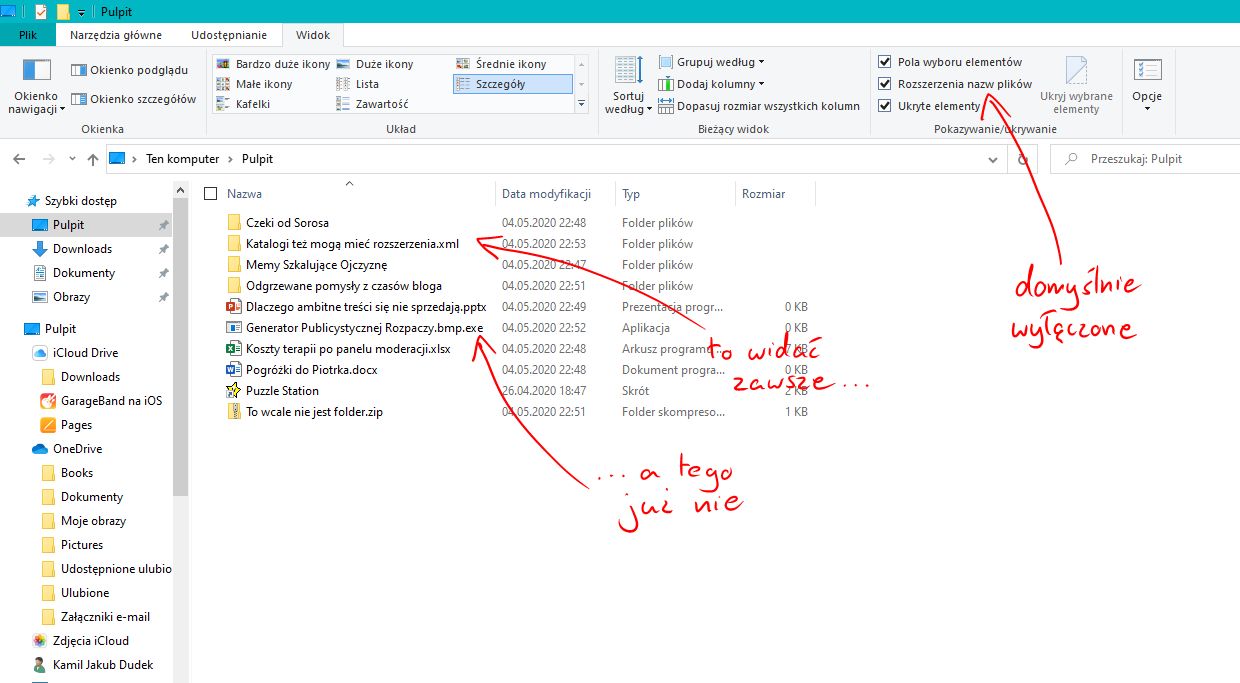Image resolution: width=1240 pixels, height=683 pixels.
Task: Select Duże ikony layout
Action: 375,64
